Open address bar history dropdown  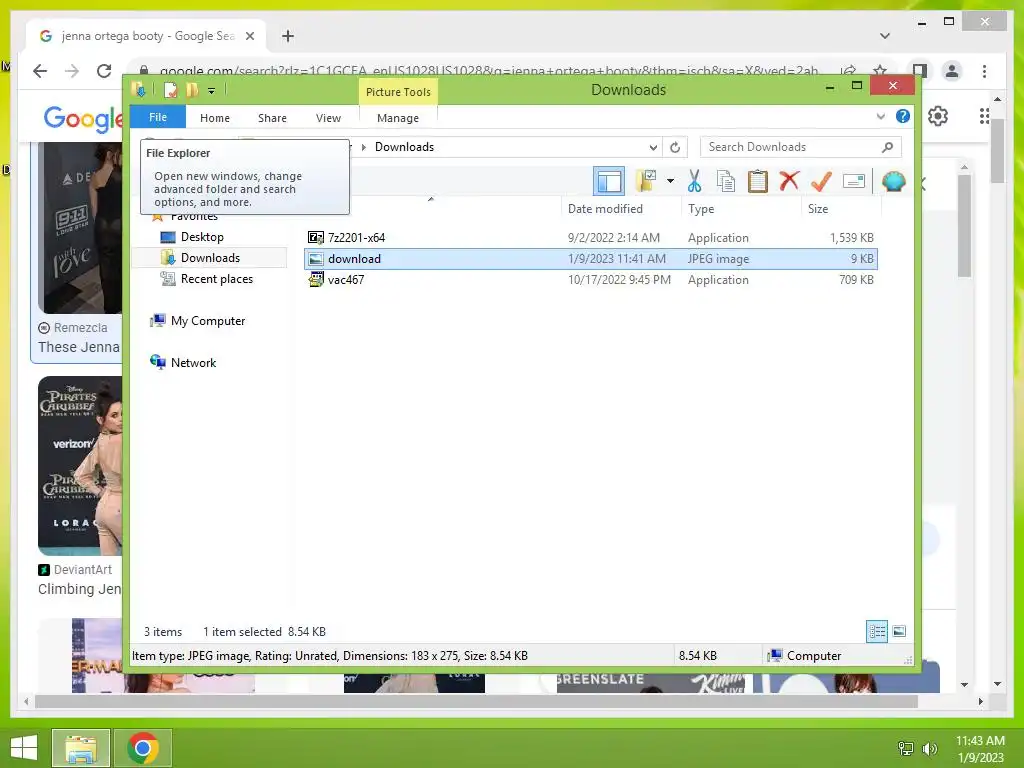652,147
